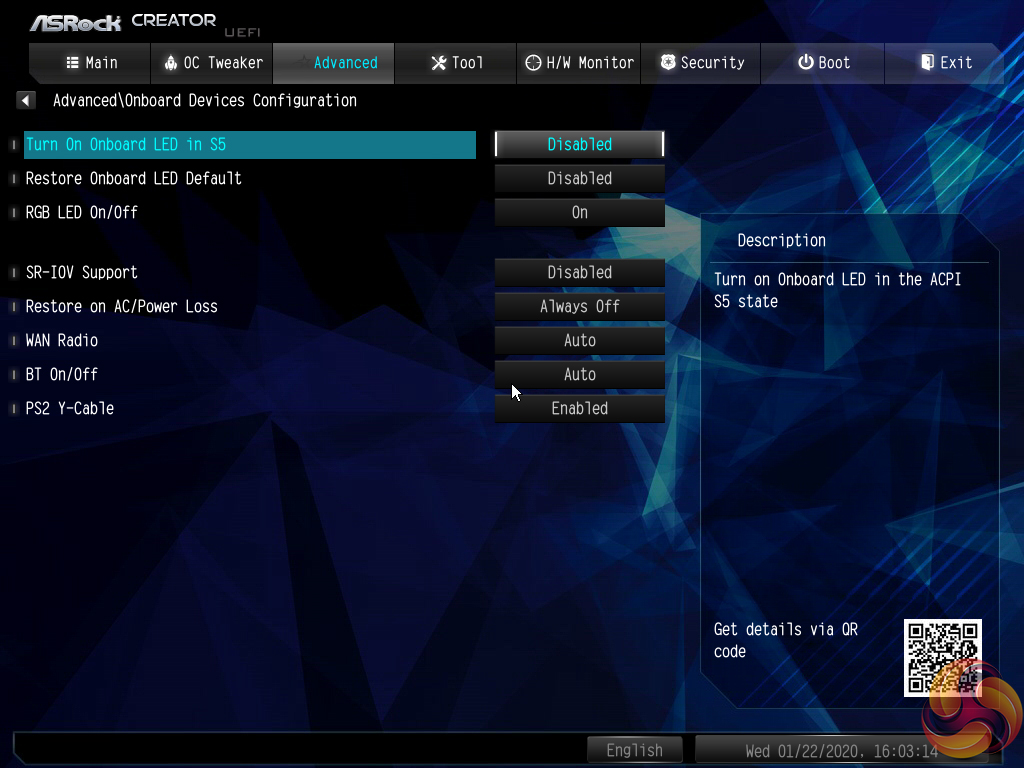The image size is (1024, 768).
Task: Click the H/W Monitor gauge icon
Action: (x=533, y=63)
